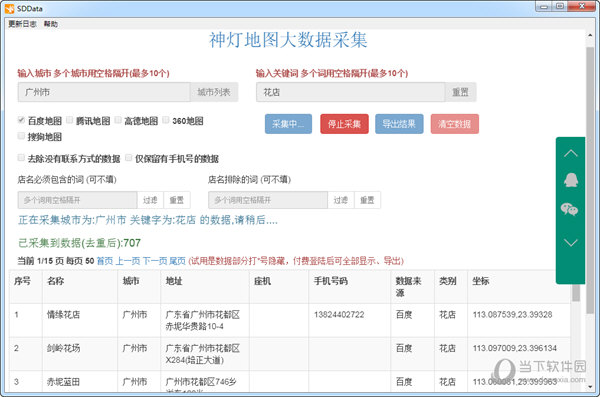
Task: Click the up chevron in green sidebar
Action: [x=571, y=154]
